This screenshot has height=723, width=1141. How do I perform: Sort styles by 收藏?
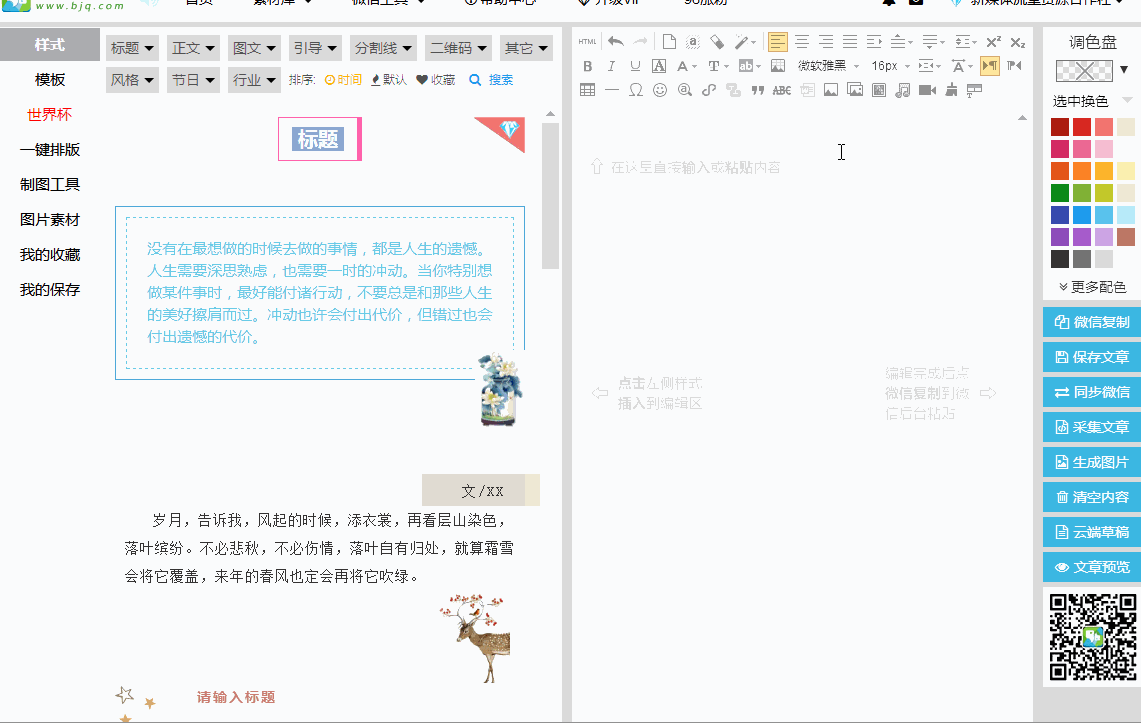436,79
